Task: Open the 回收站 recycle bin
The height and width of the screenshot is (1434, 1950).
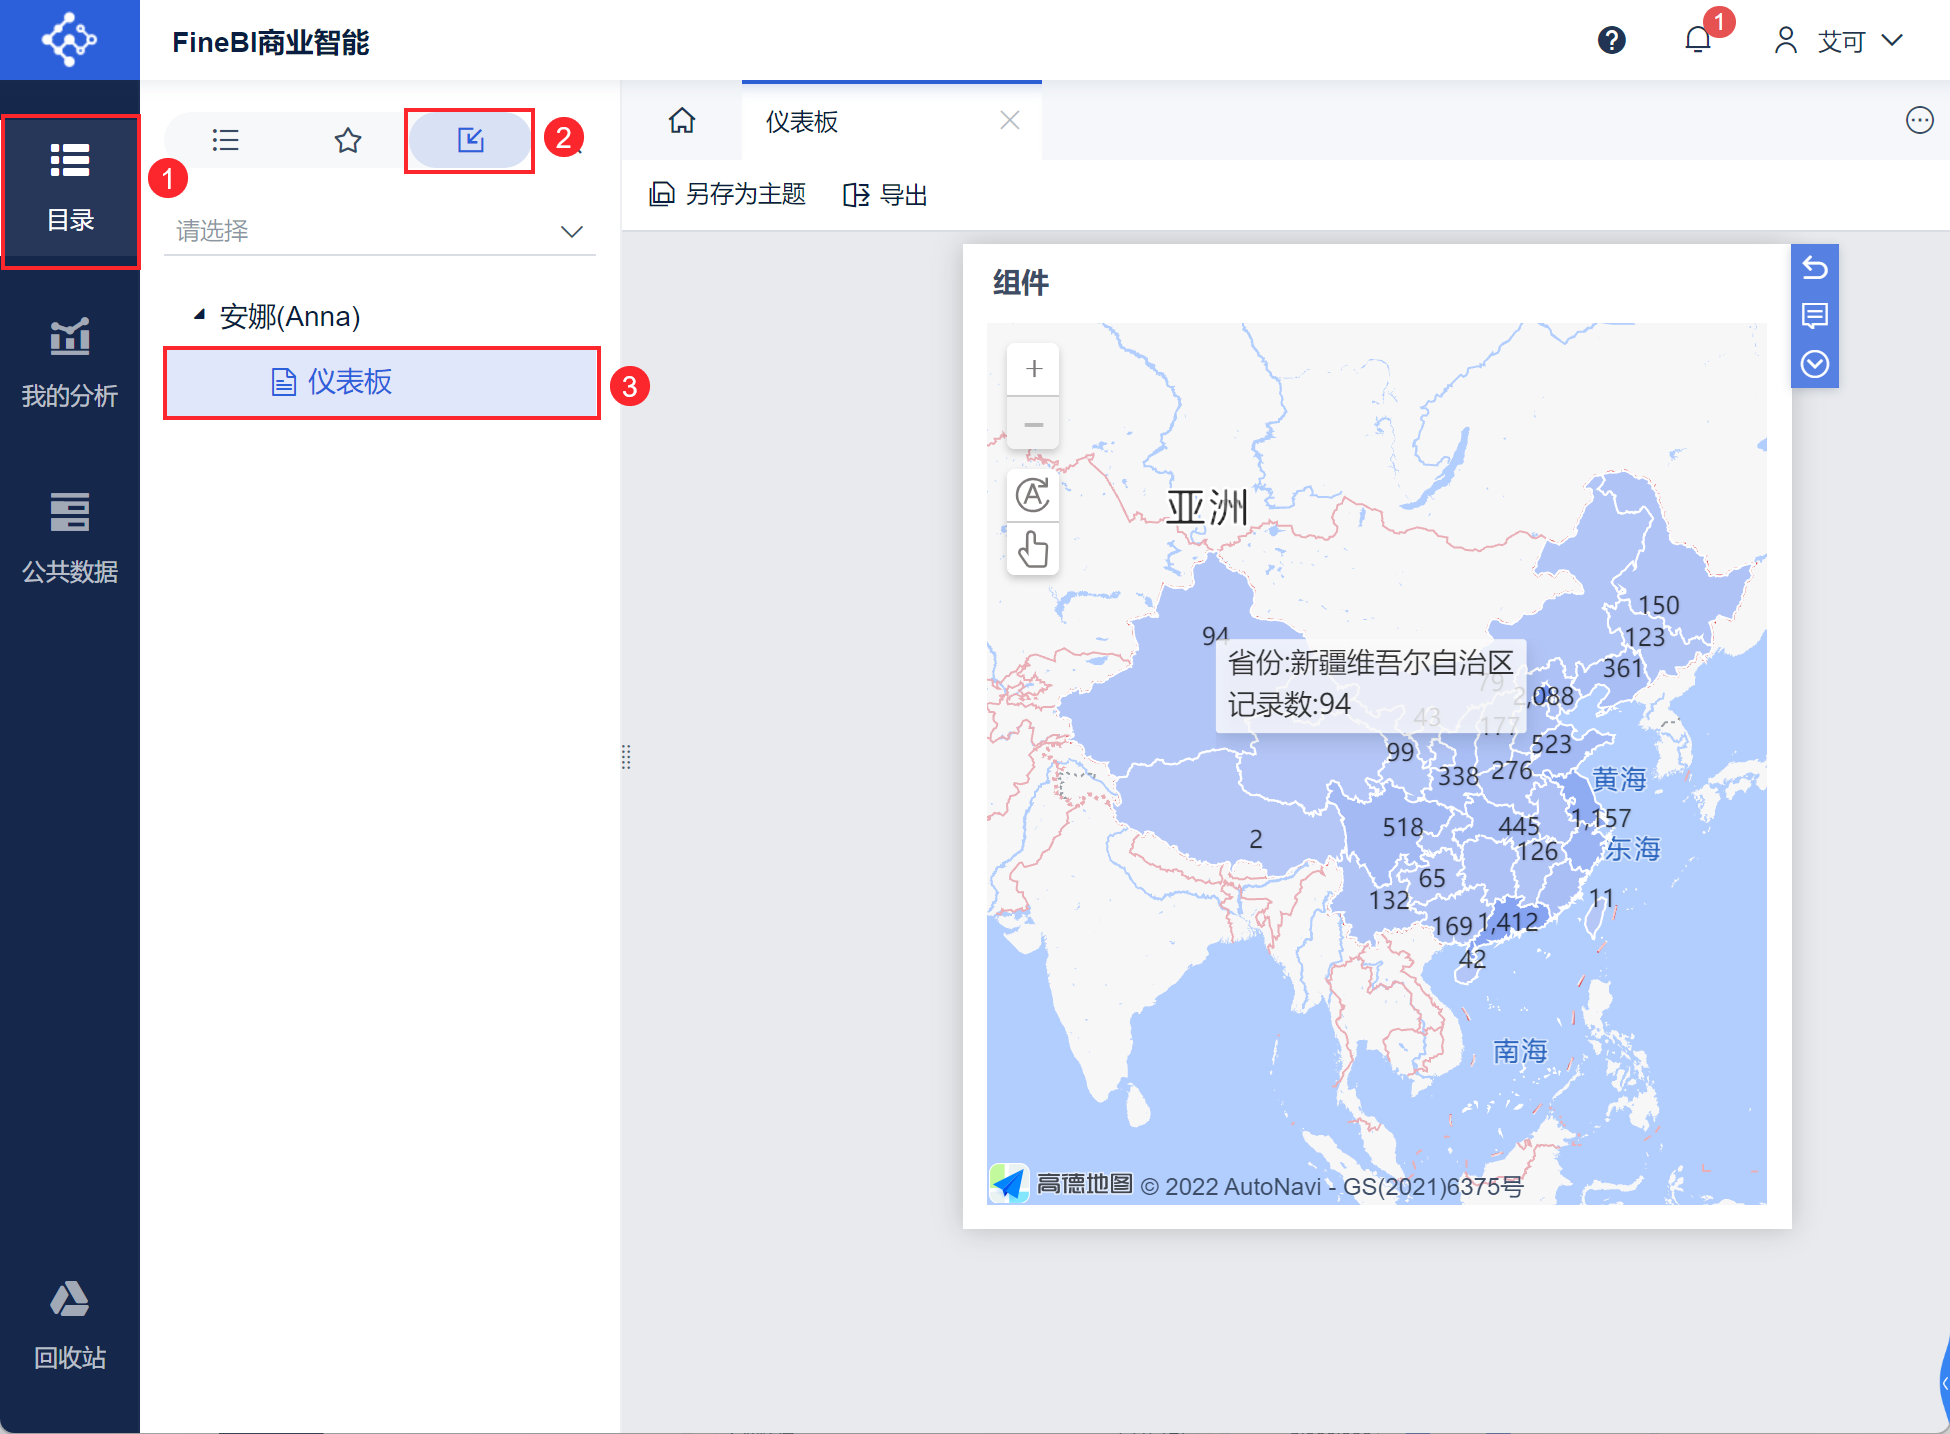Action: pos(70,1324)
